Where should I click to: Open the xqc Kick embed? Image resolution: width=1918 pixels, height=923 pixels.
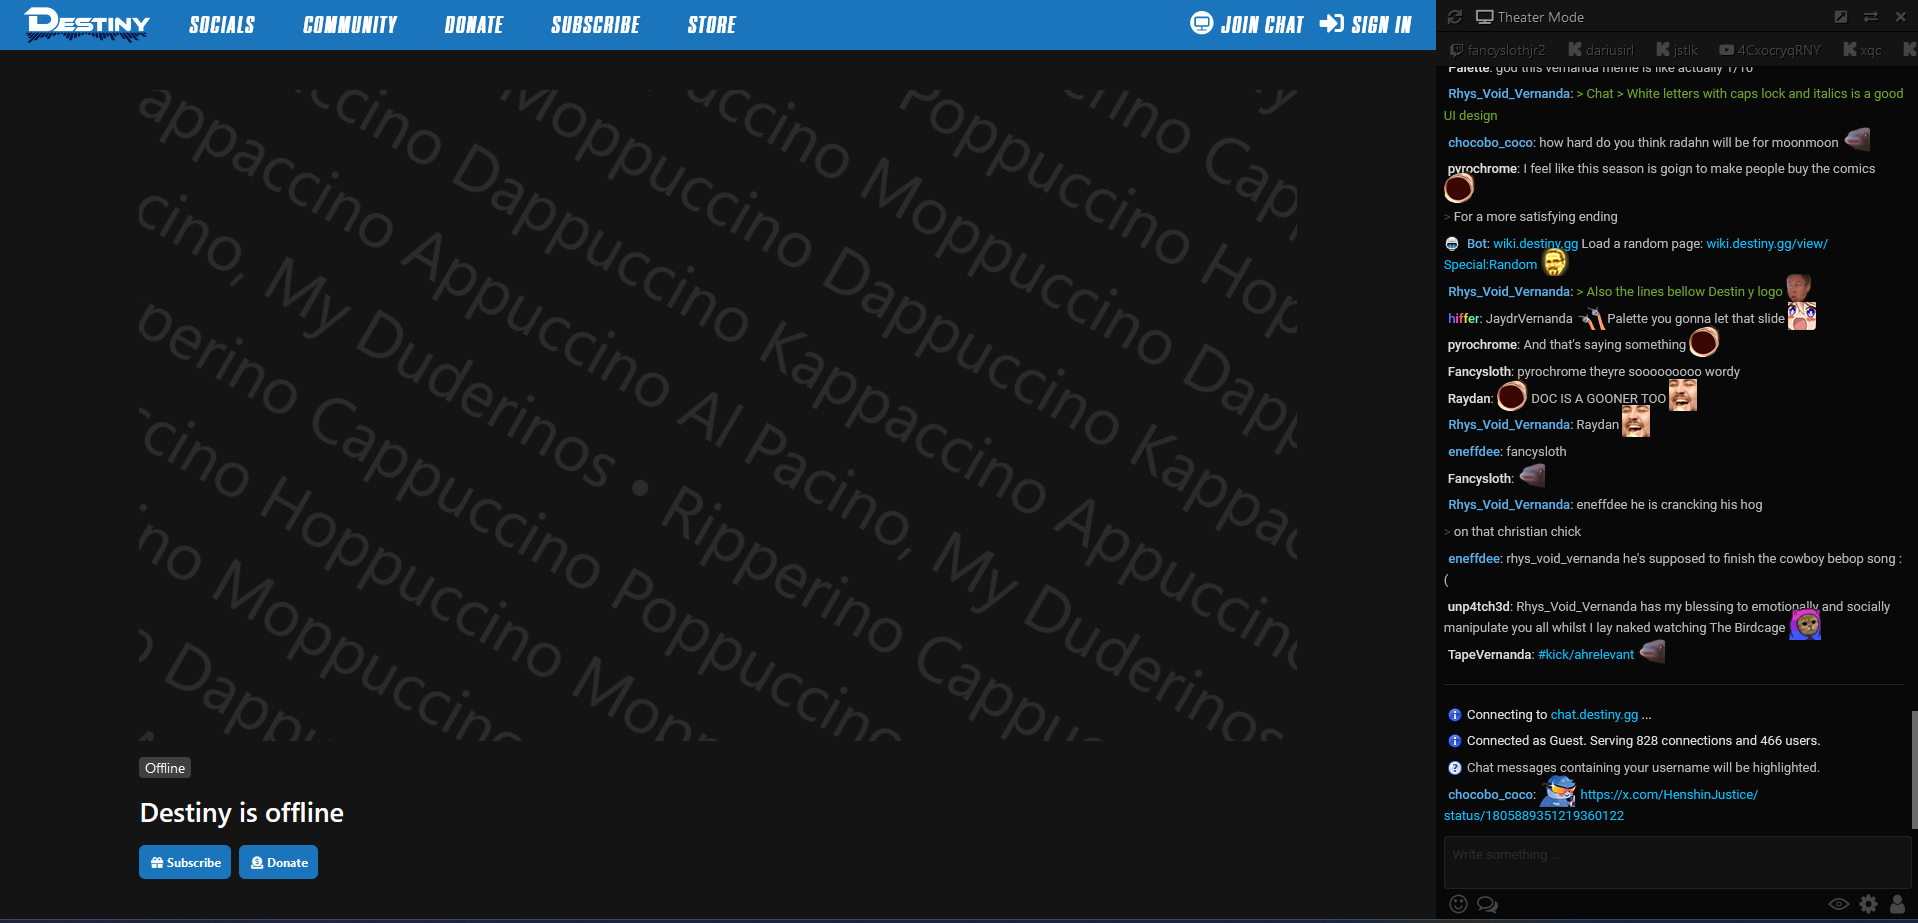pos(1862,50)
